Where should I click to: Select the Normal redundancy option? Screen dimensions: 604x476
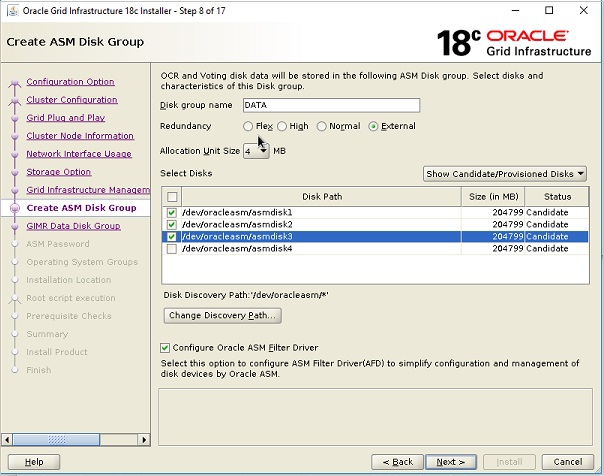[x=321, y=126]
